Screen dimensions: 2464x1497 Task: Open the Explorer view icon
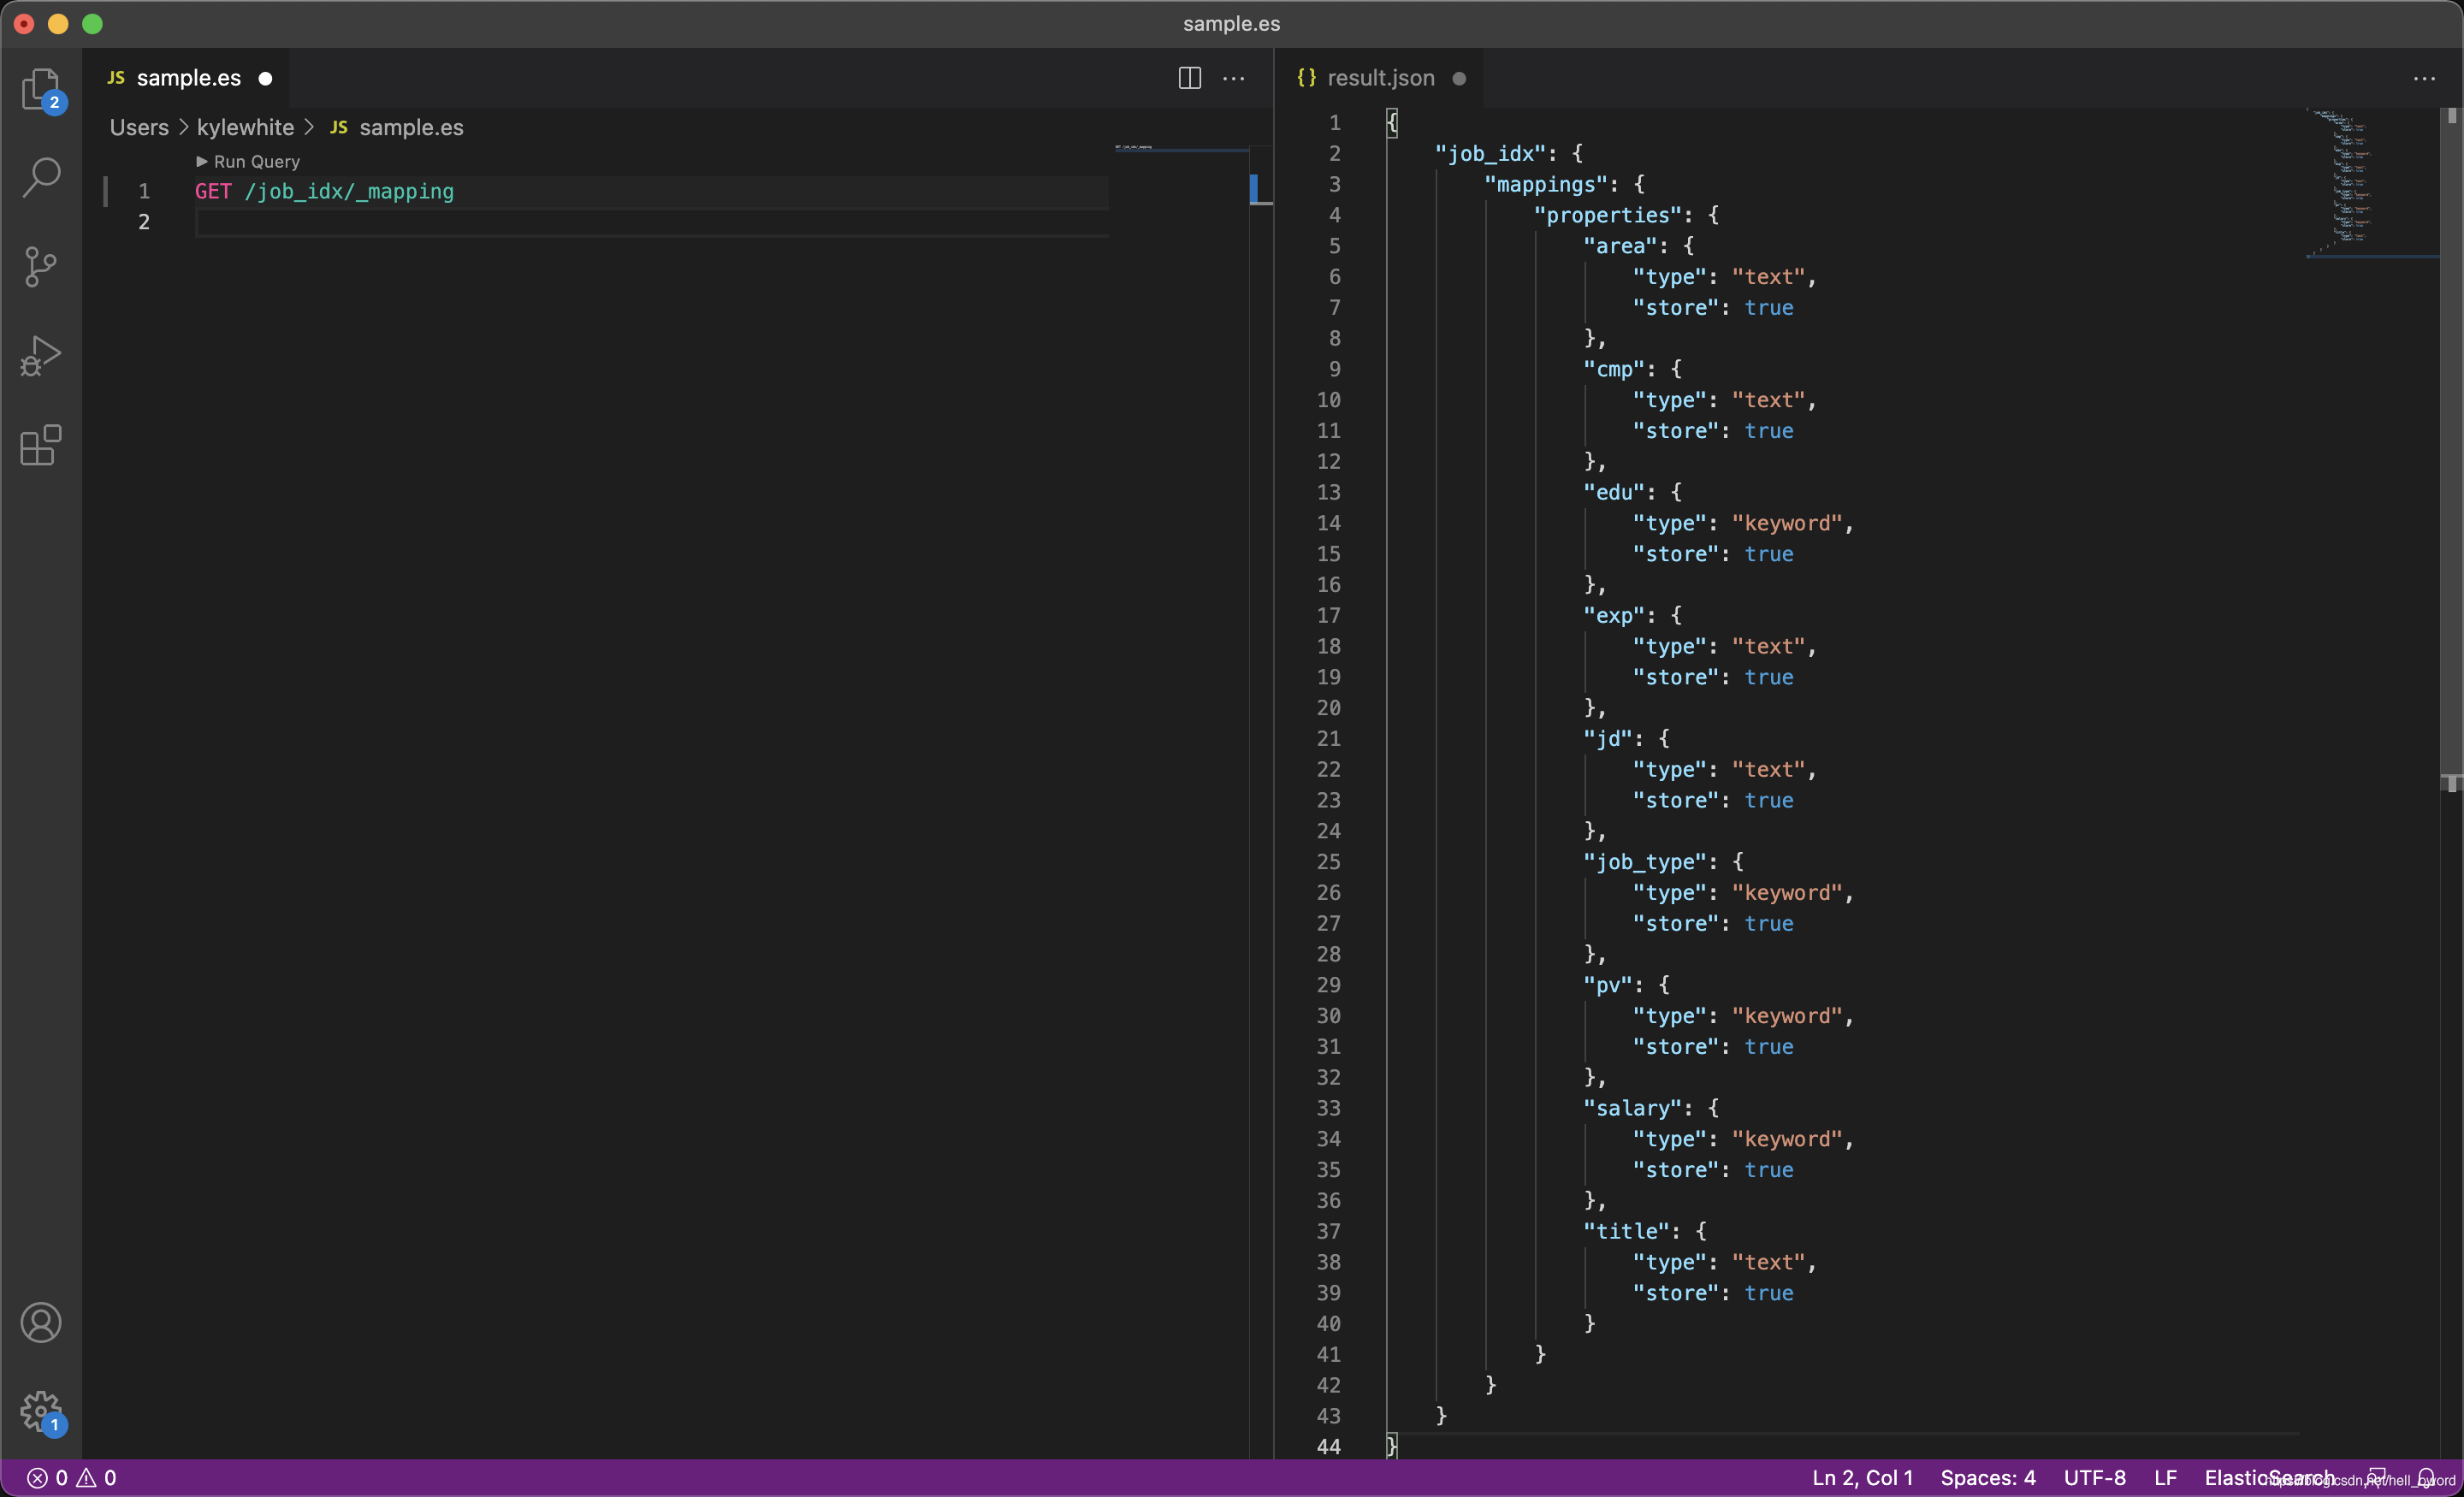coord(41,89)
